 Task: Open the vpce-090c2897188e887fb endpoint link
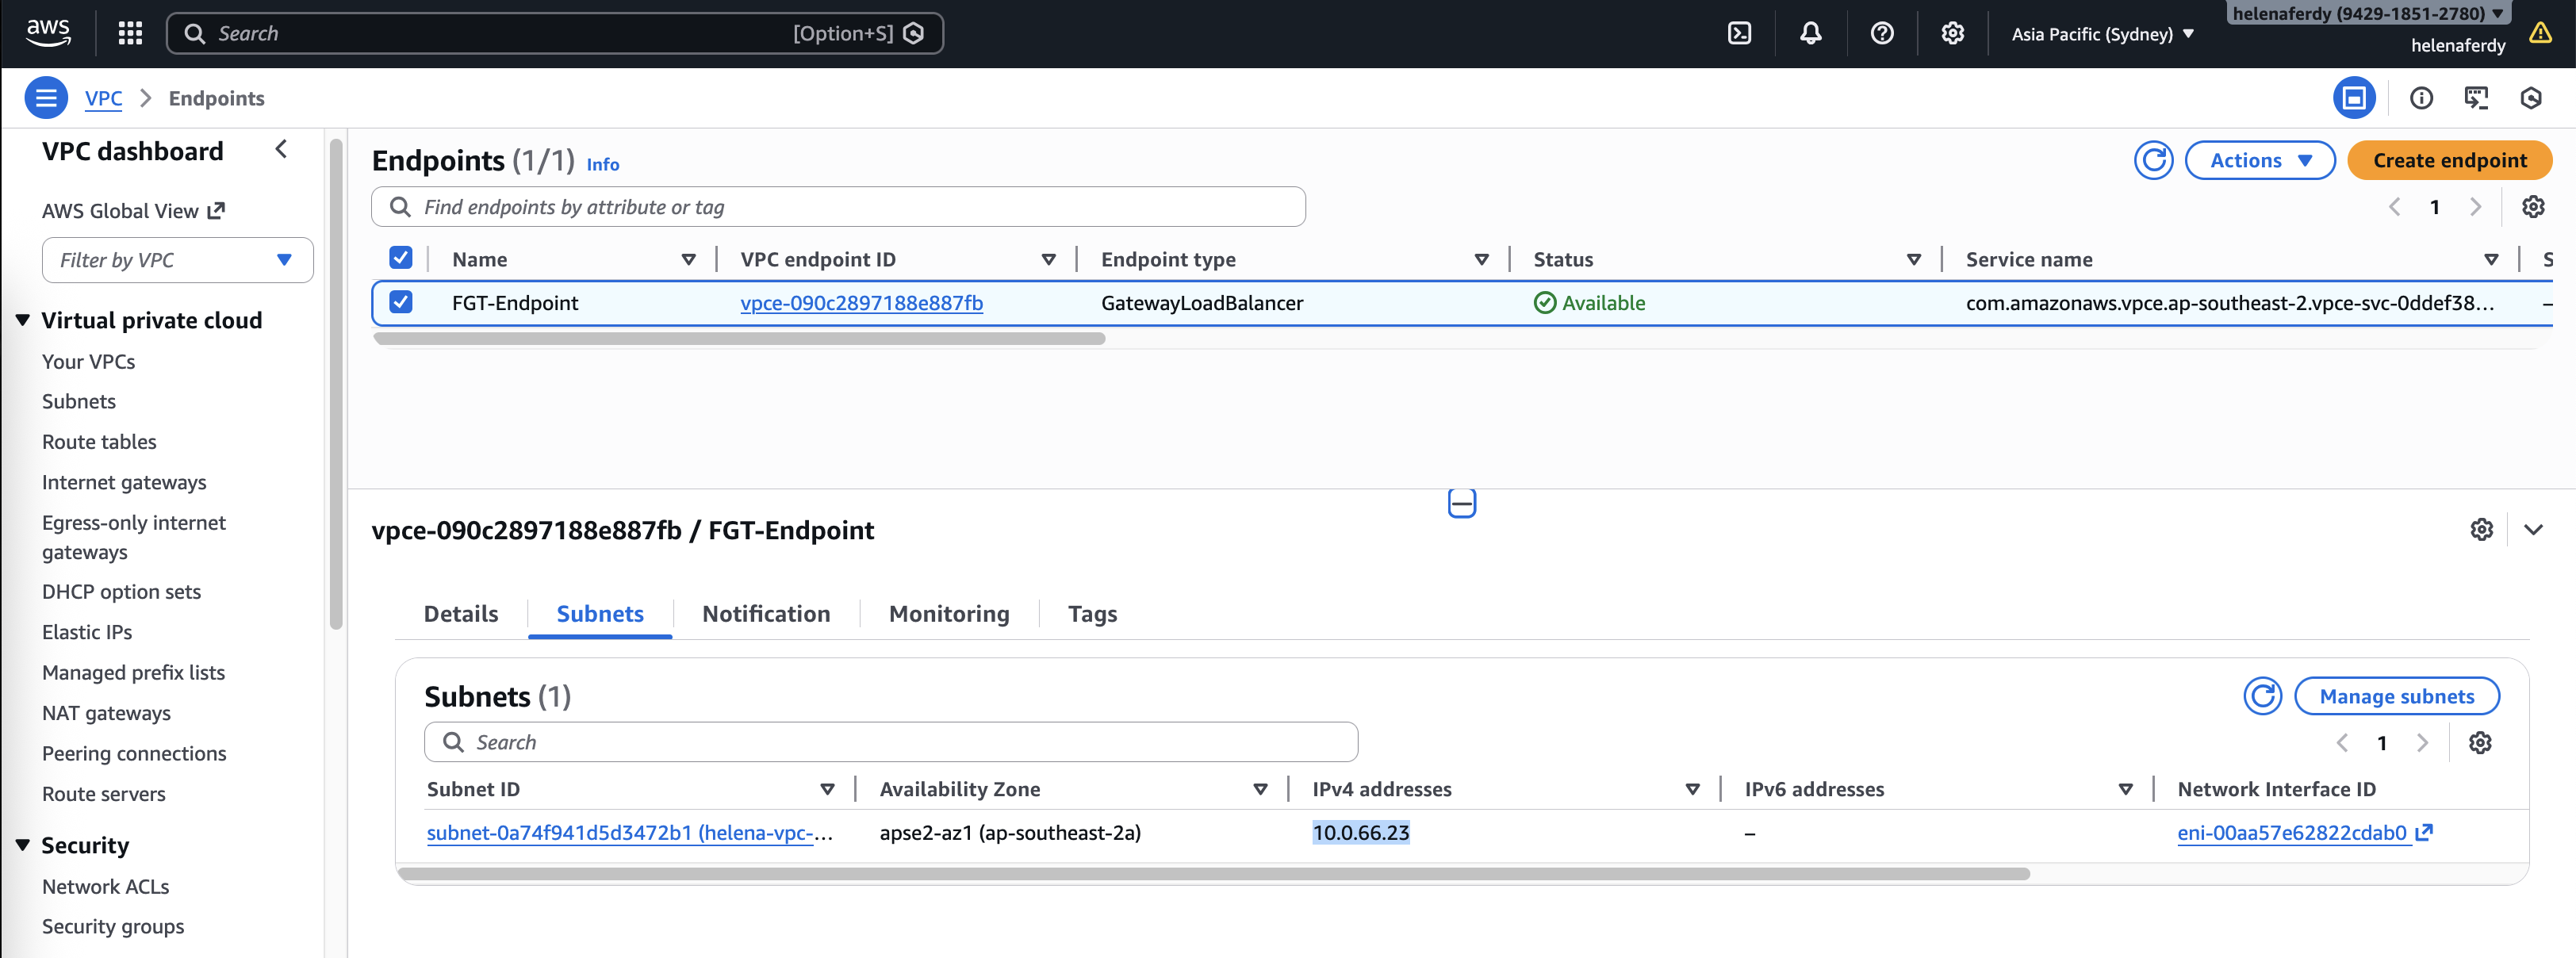[x=861, y=303]
